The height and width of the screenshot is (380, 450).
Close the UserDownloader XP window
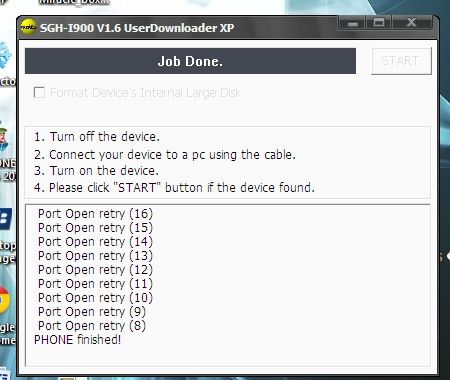[412, 23]
